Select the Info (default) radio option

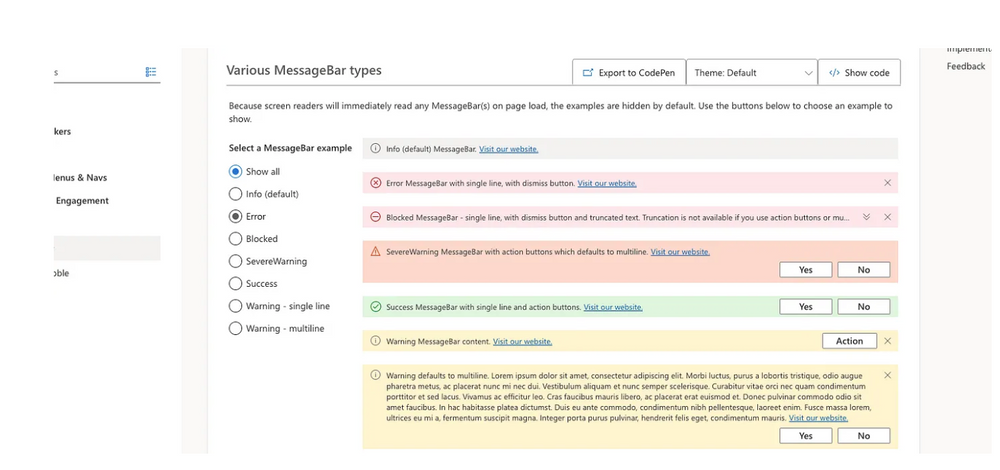236,194
